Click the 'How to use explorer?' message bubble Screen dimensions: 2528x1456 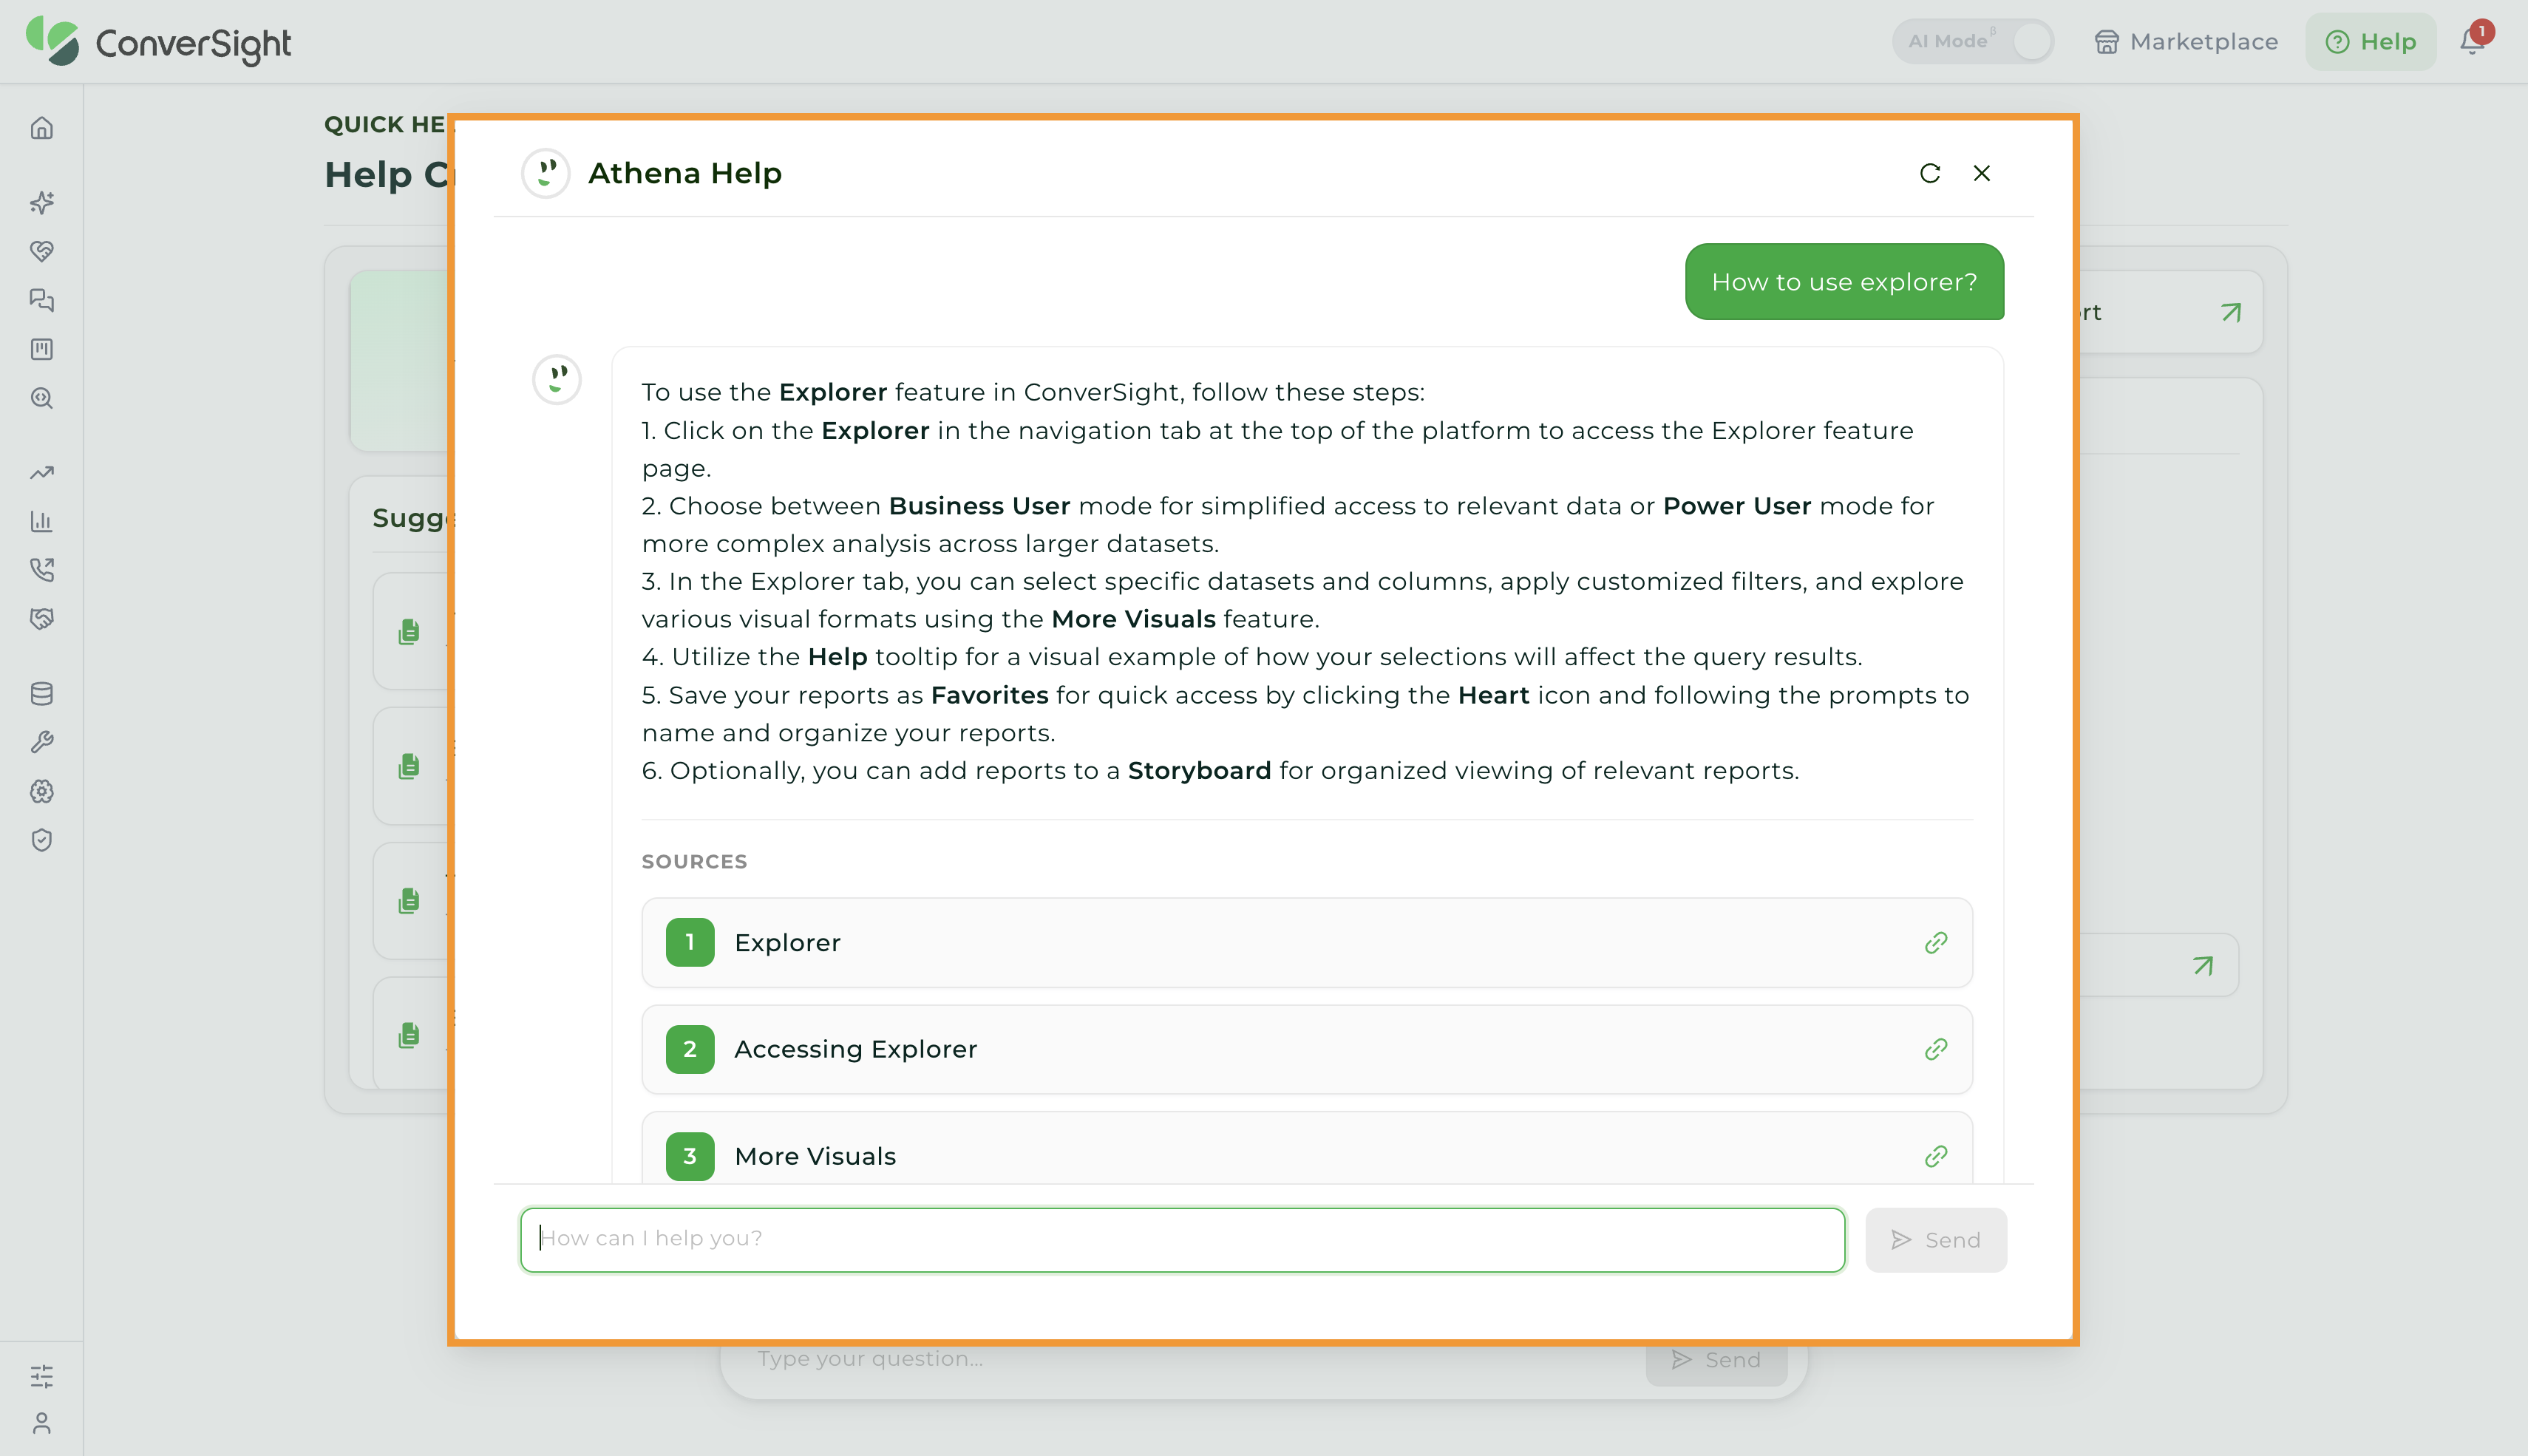tap(1844, 282)
